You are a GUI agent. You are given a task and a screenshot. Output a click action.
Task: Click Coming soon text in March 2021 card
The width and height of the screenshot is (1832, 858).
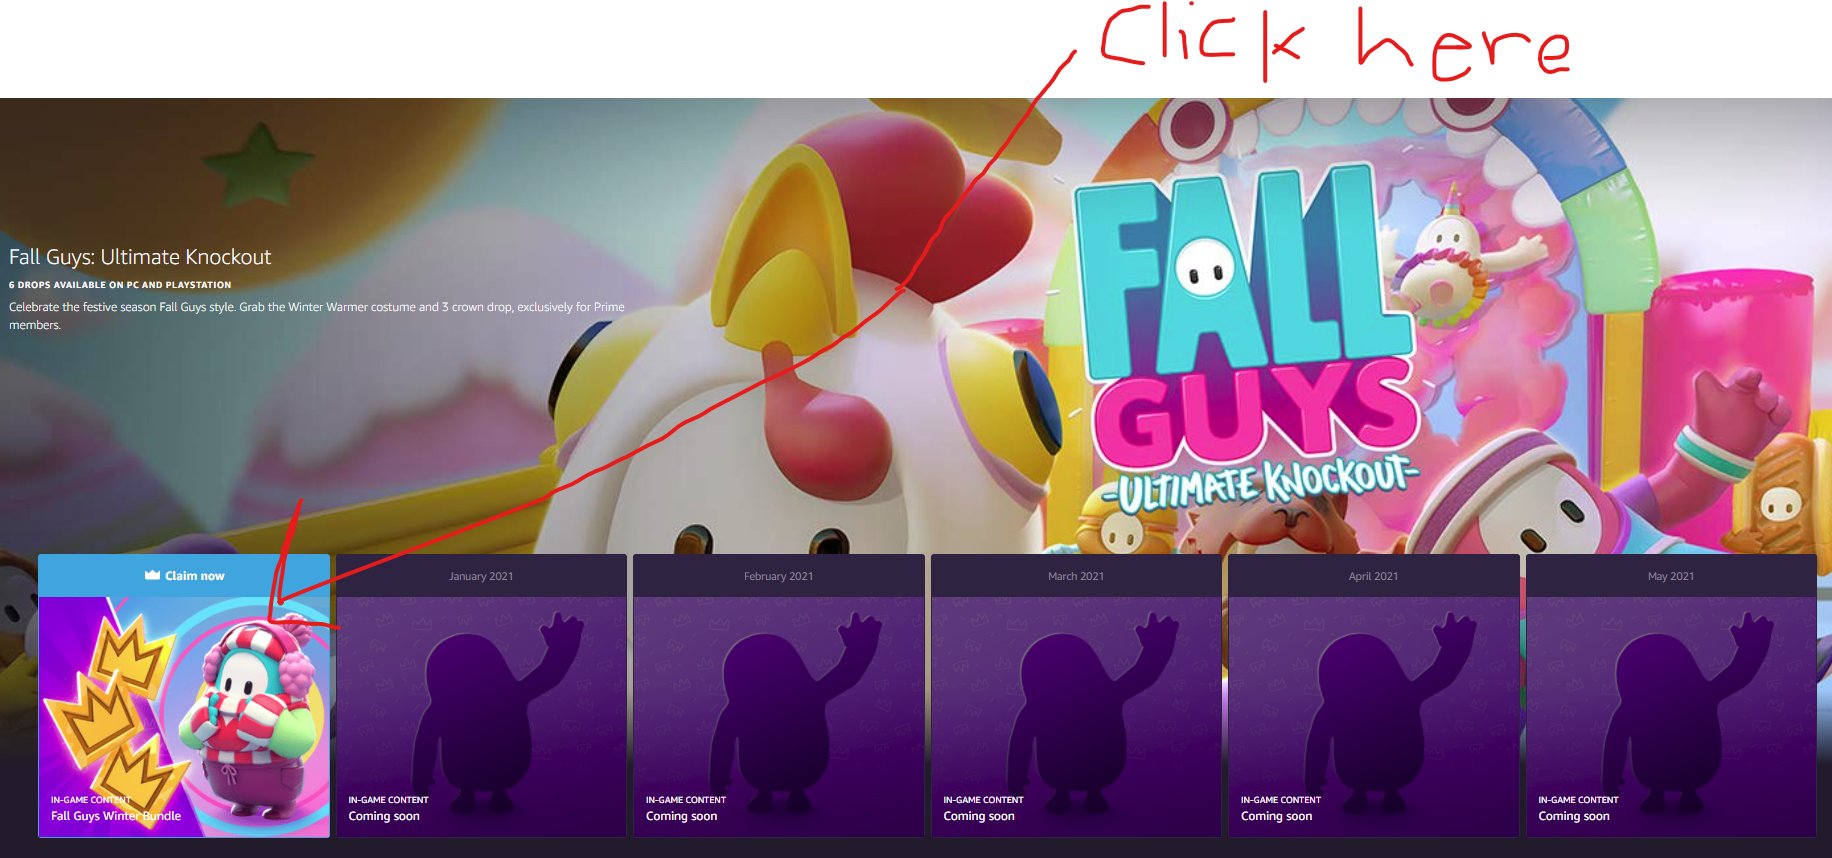(979, 816)
